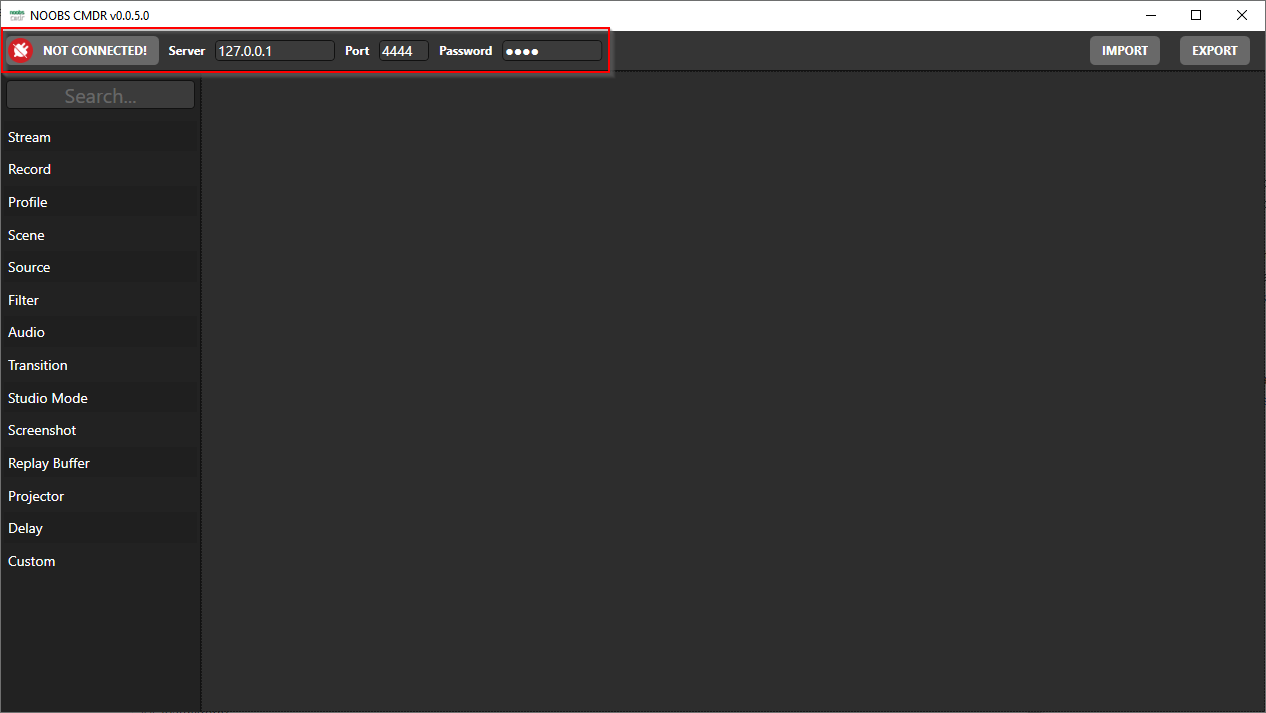
Task: Minimize the NOOBS CMDR window
Action: click(x=1150, y=15)
